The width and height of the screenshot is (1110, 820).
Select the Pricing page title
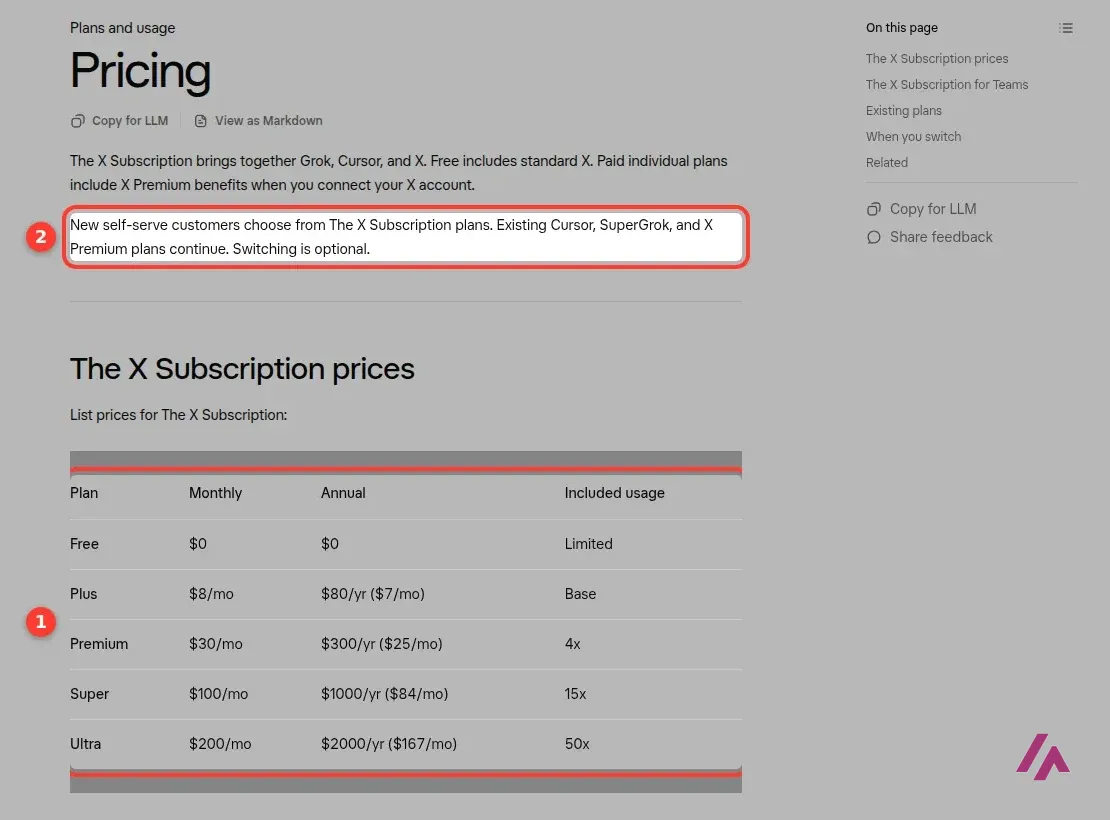[x=140, y=71]
